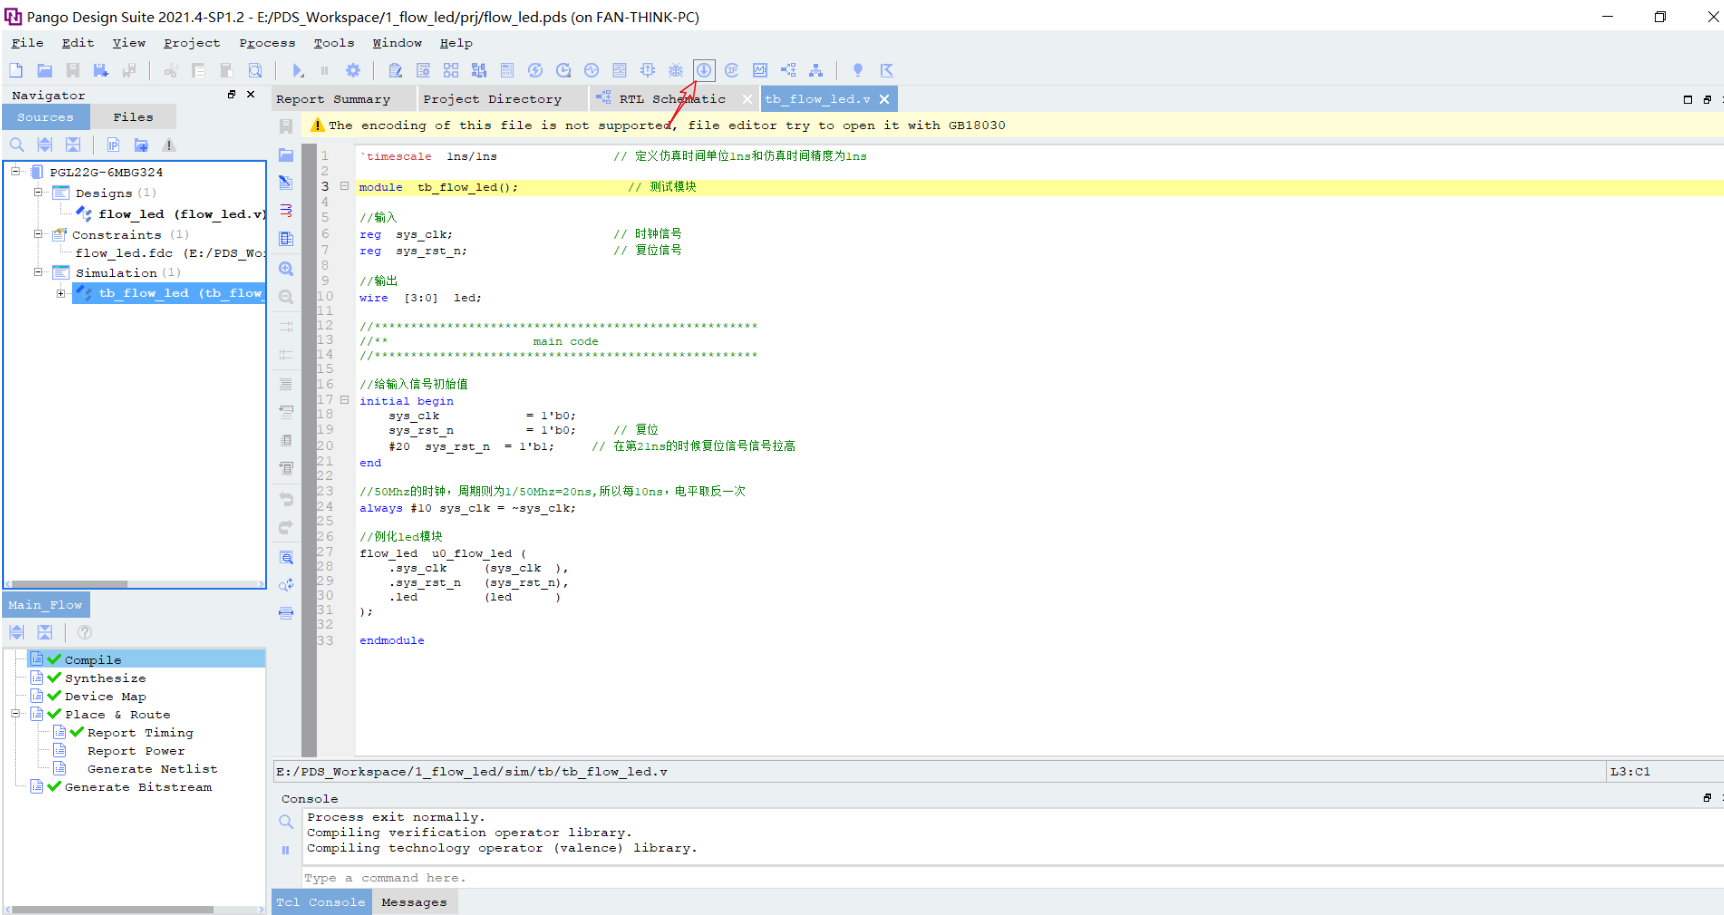The width and height of the screenshot is (1724, 915).
Task: Switch to the Files tab in the Navigator
Action: click(133, 117)
